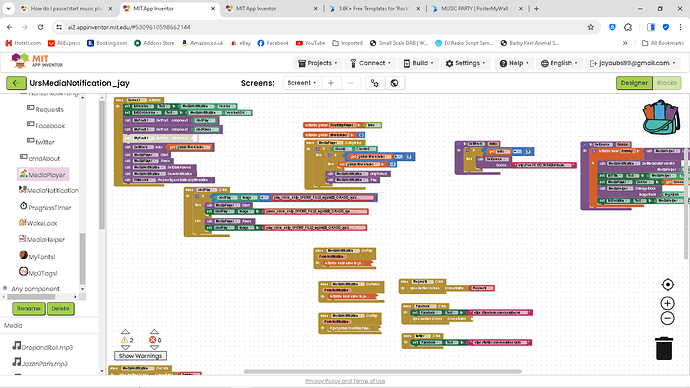690x388 pixels.
Task: Open the Screen1 selector dropdown
Action: 302,83
